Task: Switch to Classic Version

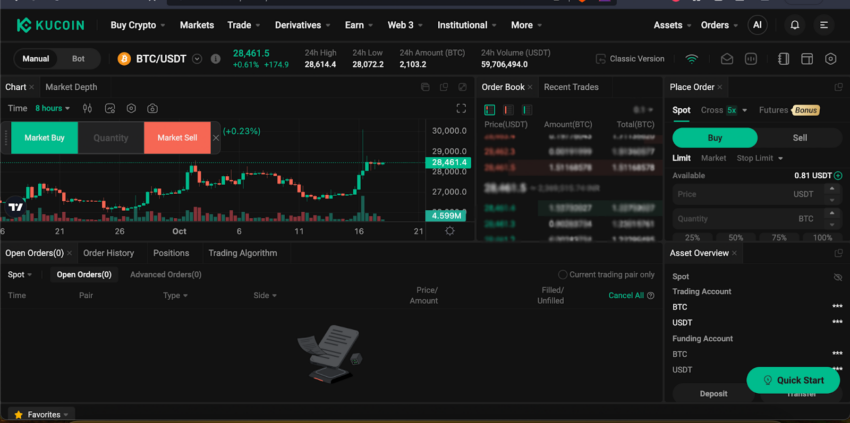Action: coord(630,59)
